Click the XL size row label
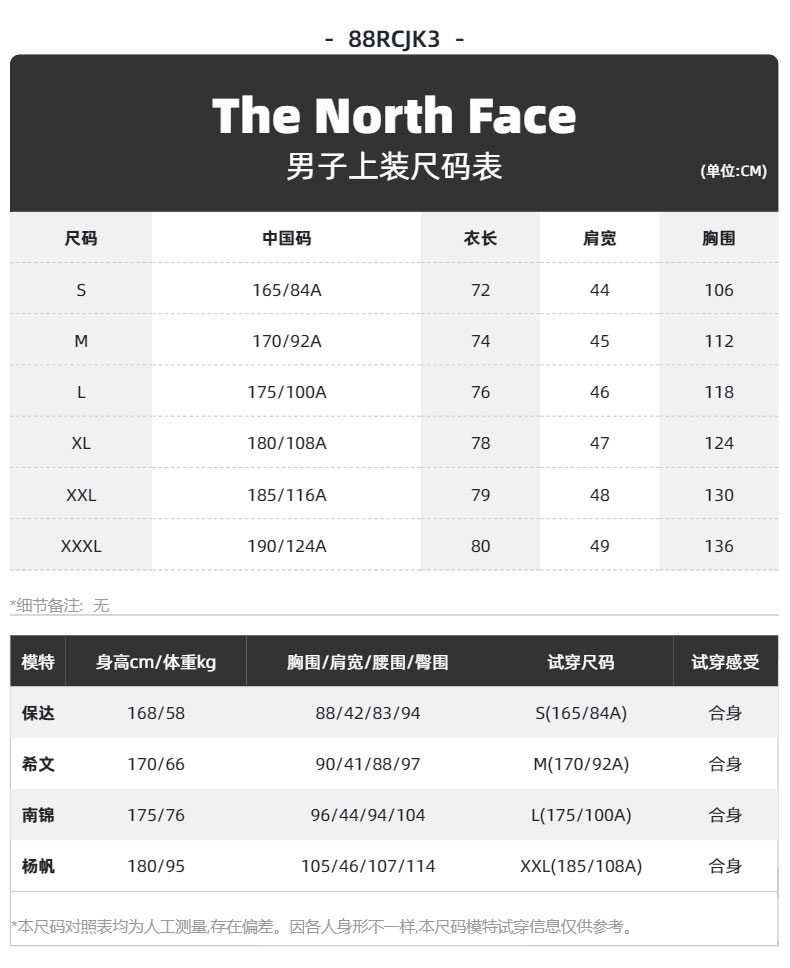 point(81,443)
